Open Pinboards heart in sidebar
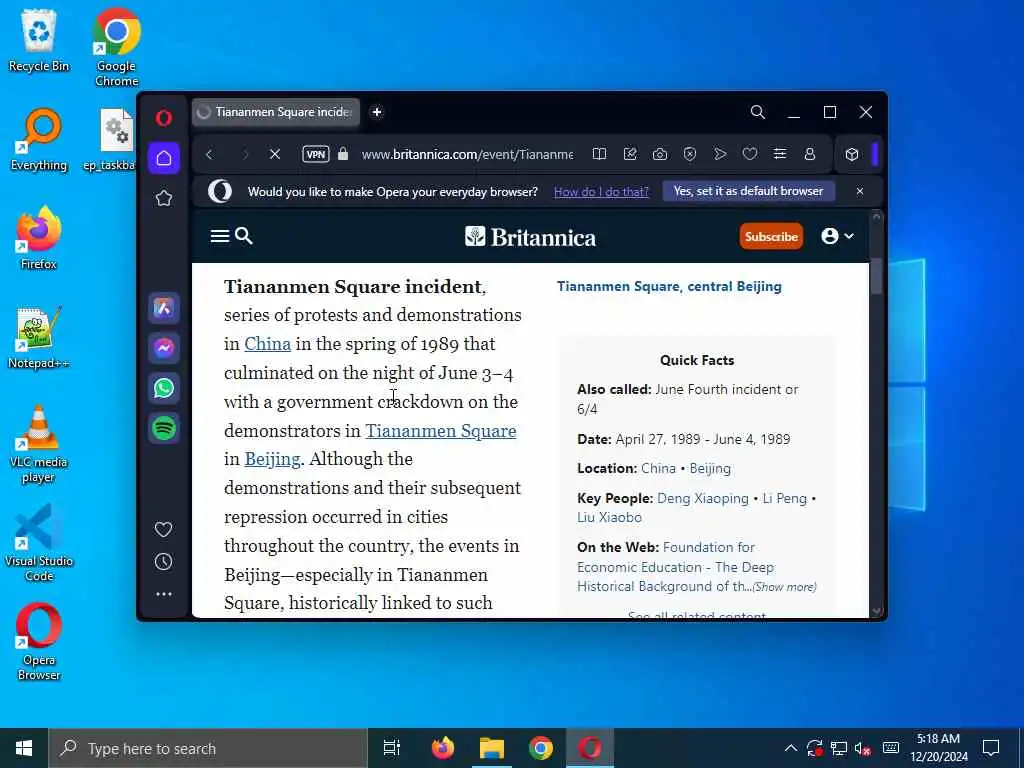 coord(163,529)
